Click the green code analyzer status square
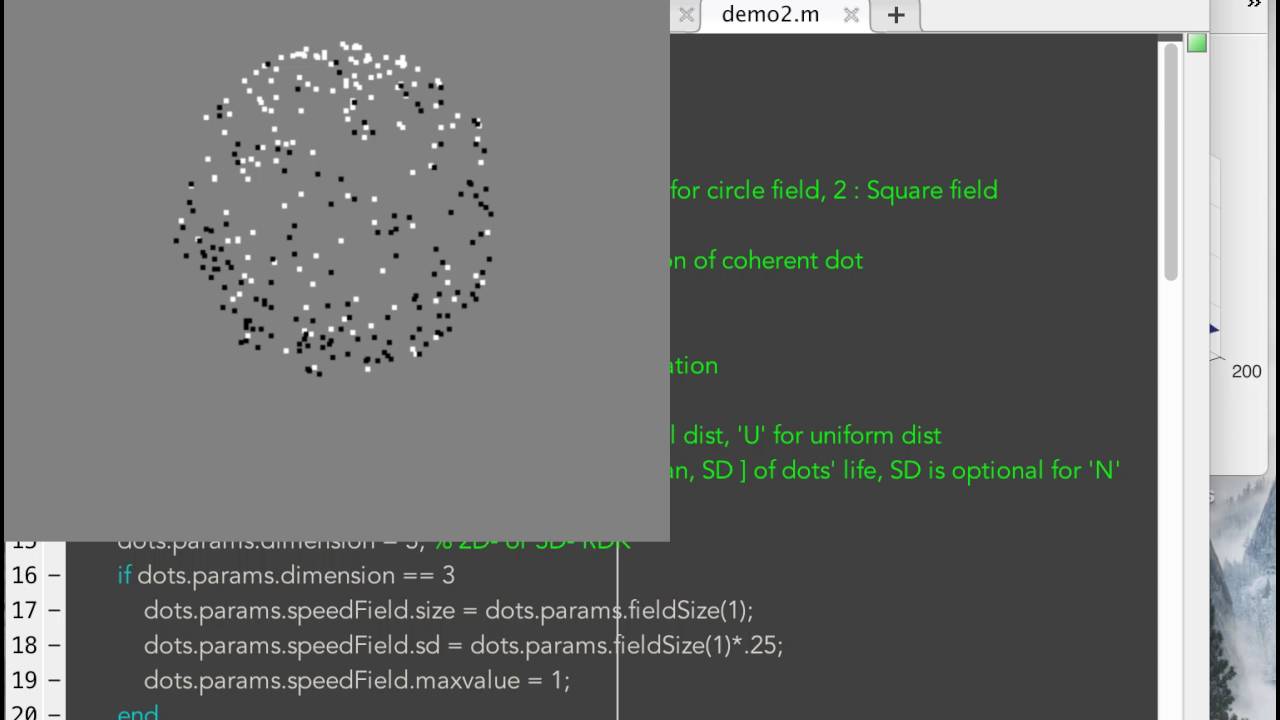1280x720 pixels. (x=1197, y=43)
